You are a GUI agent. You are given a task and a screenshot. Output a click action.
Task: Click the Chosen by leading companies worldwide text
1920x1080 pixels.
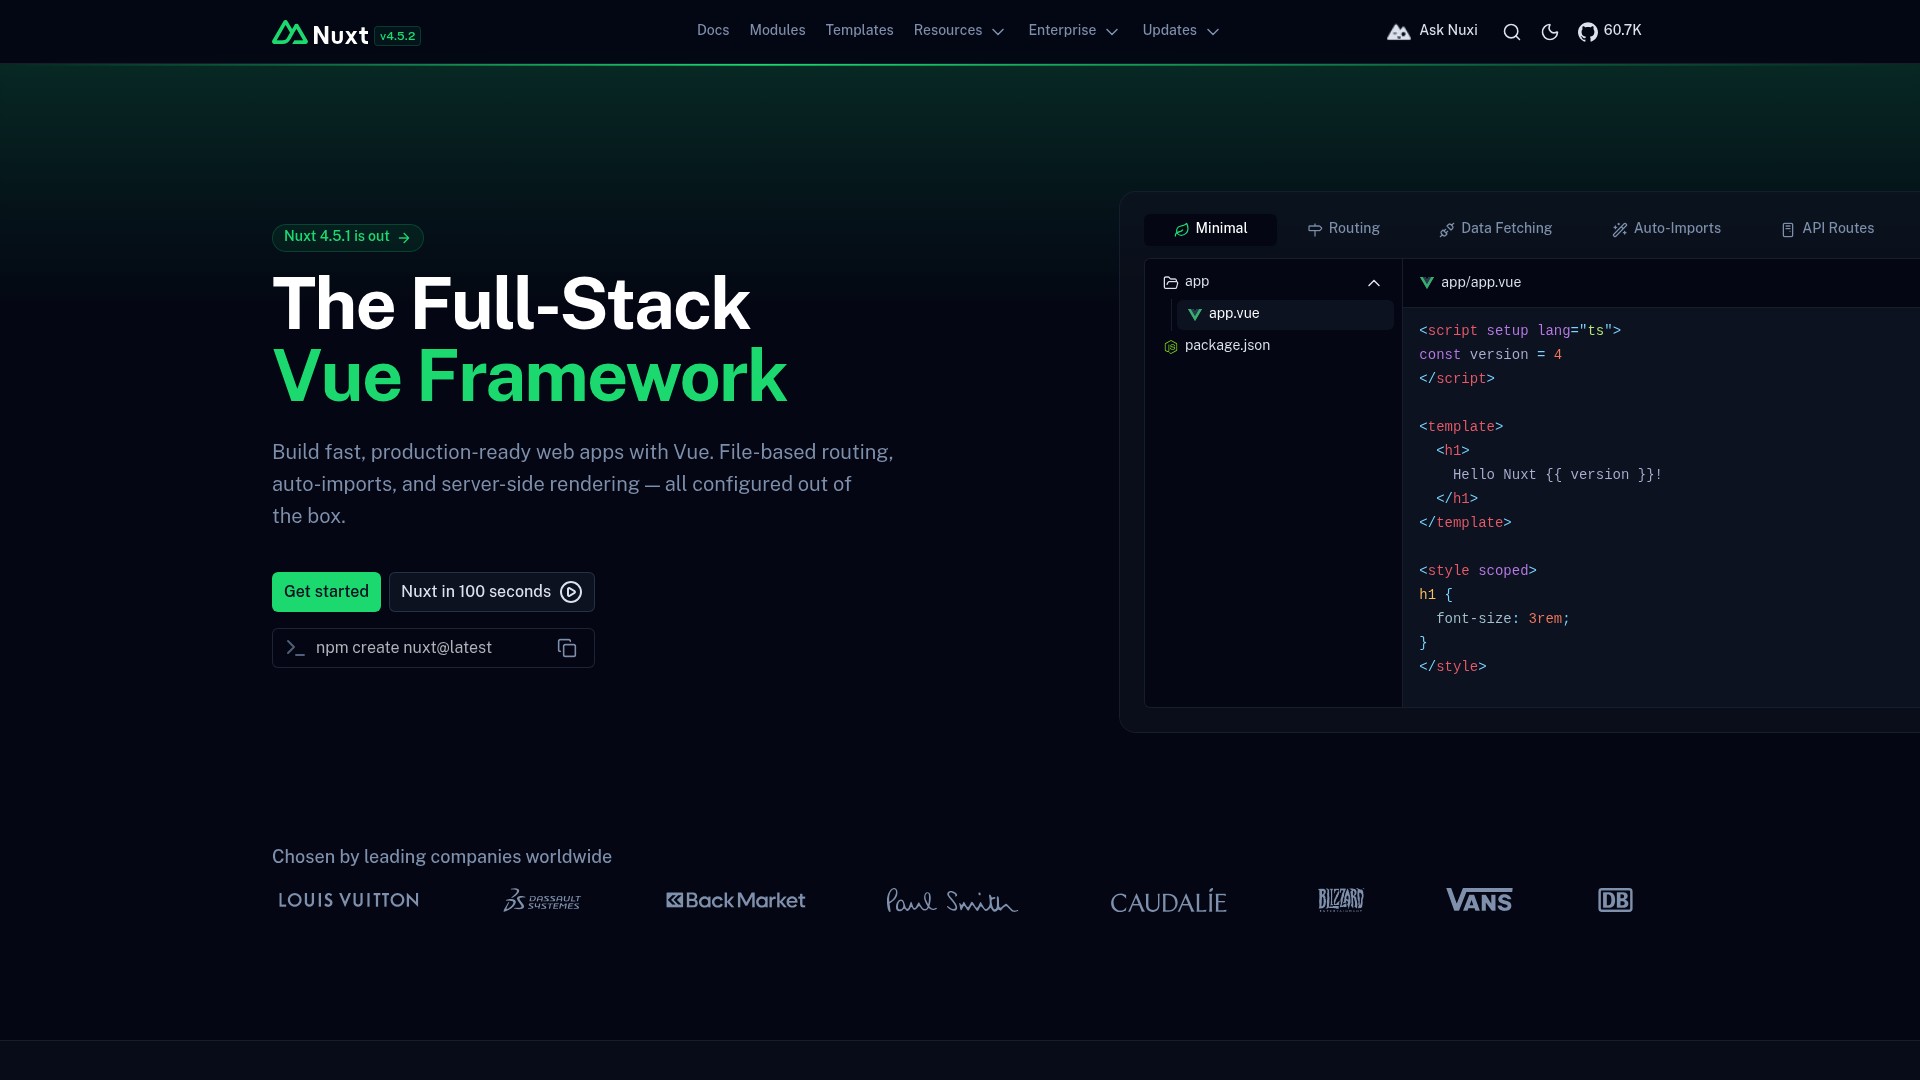[x=442, y=857]
